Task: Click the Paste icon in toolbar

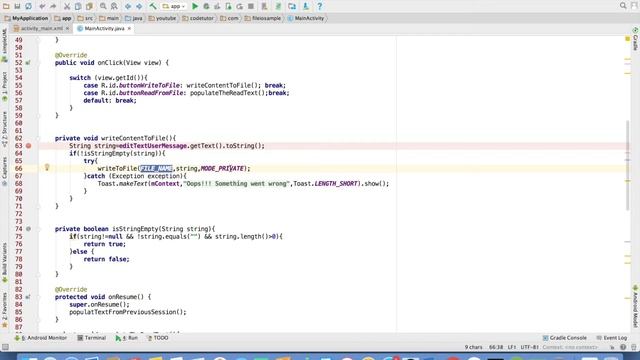Action: point(89,6)
